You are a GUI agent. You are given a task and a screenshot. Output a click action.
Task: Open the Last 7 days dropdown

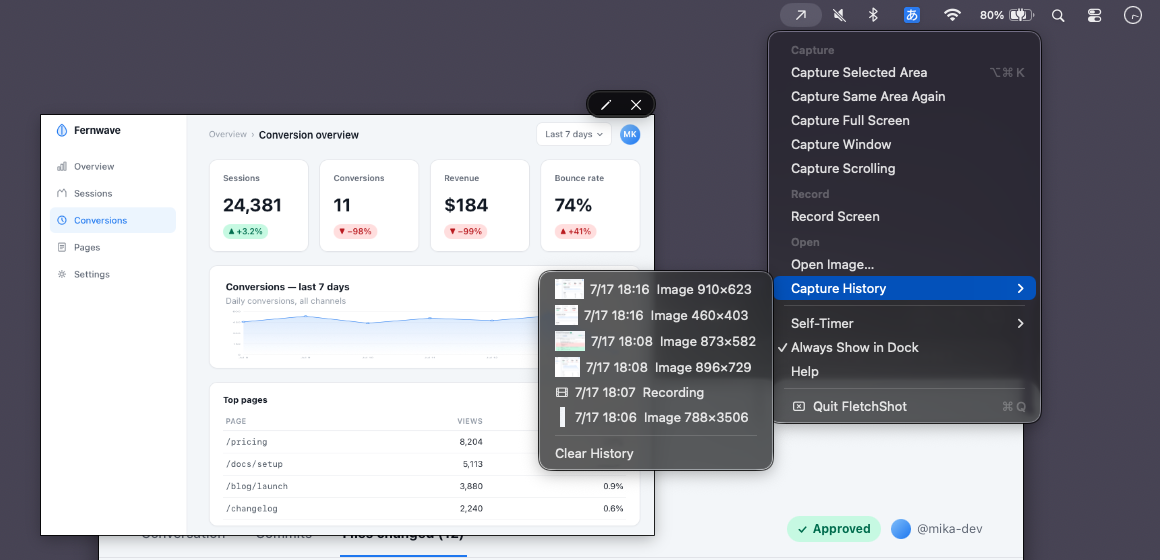574,135
